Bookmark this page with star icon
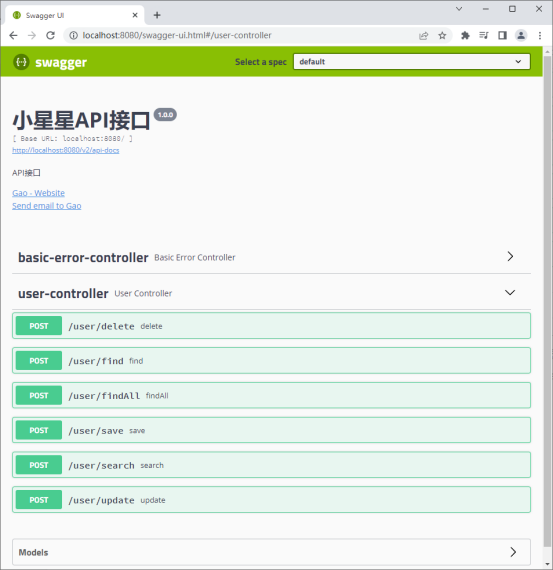Viewport: 553px width, 570px height. 442,36
